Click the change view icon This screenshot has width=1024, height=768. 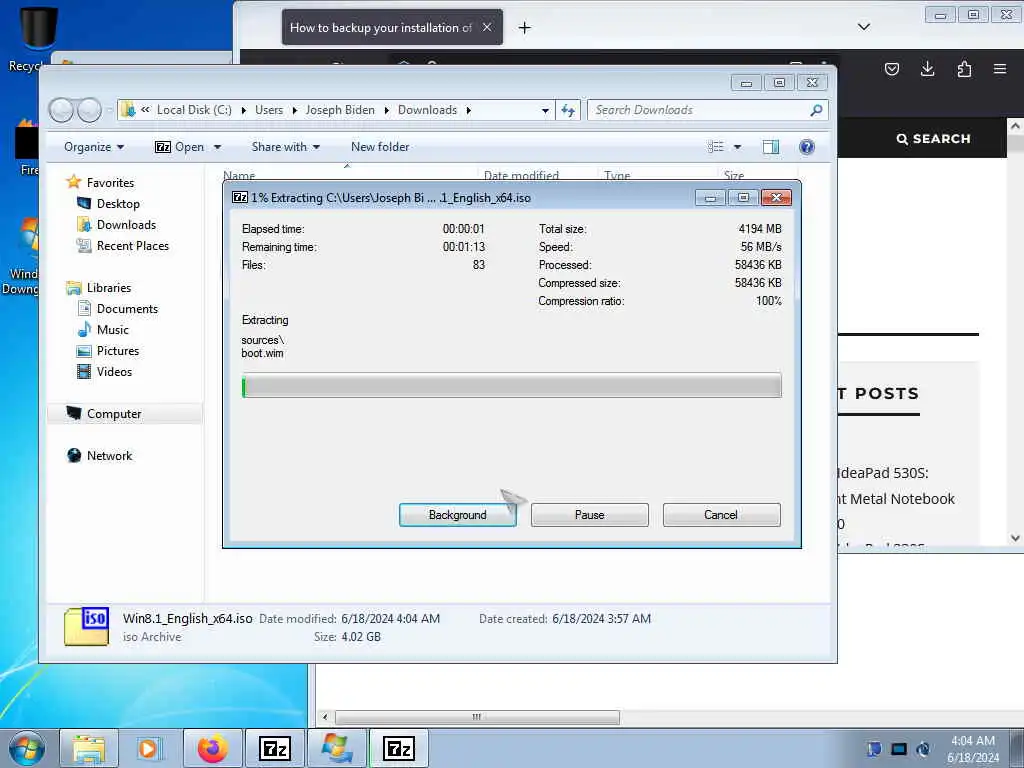[x=716, y=147]
